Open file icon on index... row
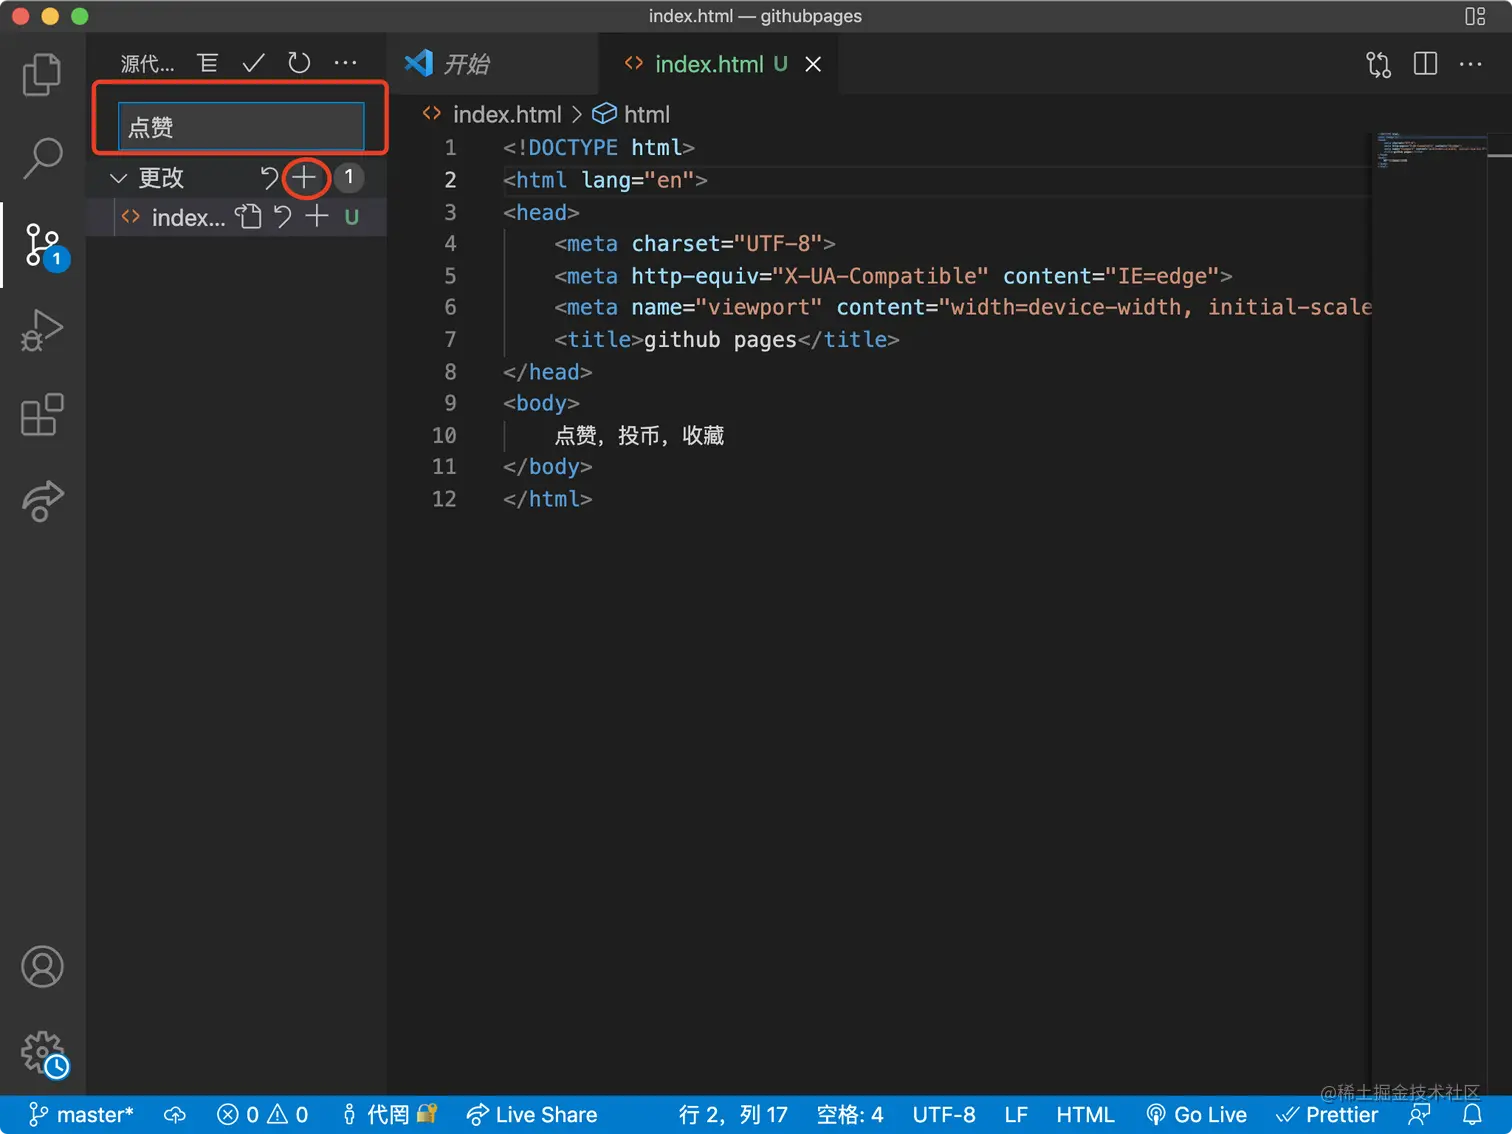The height and width of the screenshot is (1134, 1512). [x=248, y=217]
